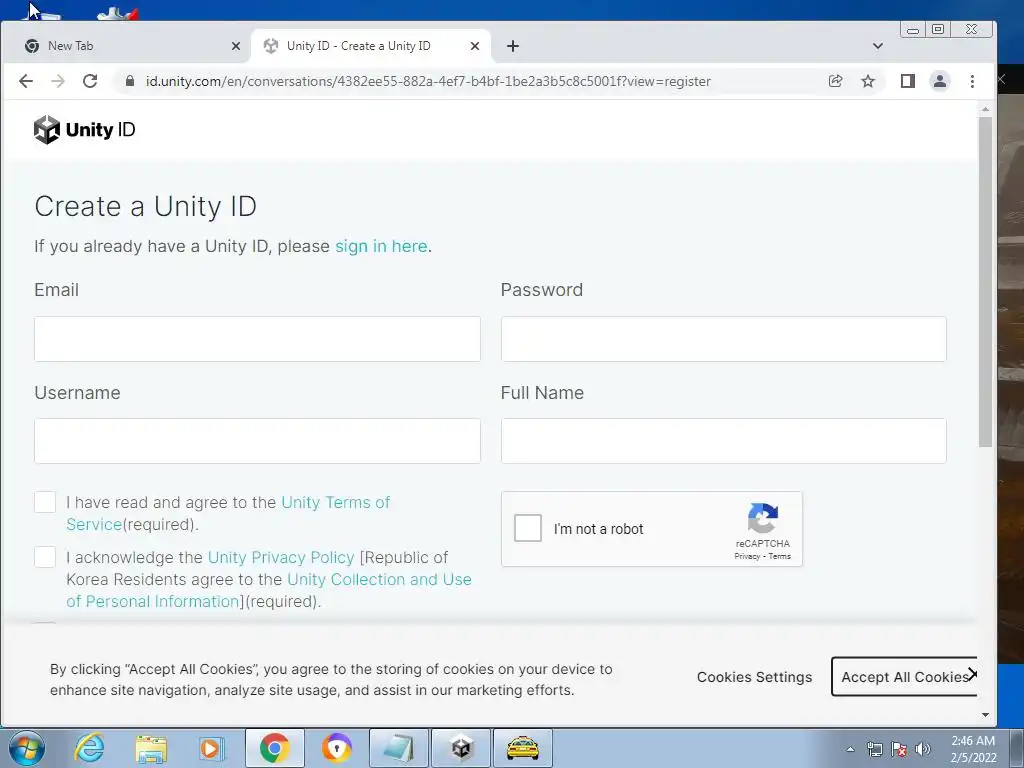1024x768 pixels.
Task: Click the volume speaker tray icon
Action: 923,749
